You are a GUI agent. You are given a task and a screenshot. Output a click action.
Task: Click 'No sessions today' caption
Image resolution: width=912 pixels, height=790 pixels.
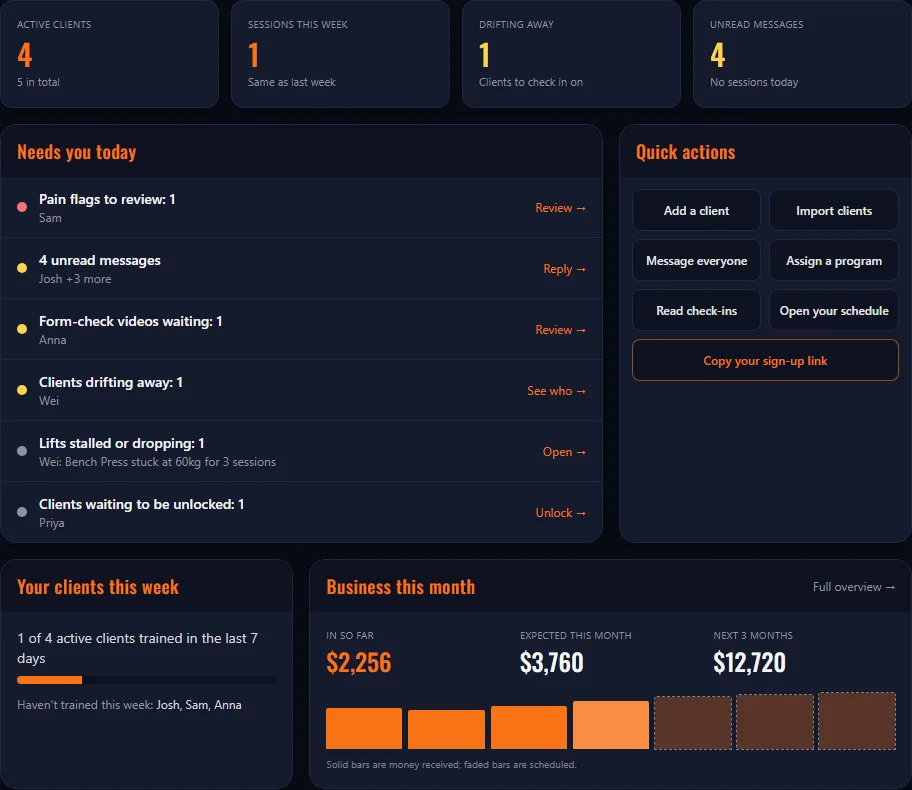pos(754,82)
